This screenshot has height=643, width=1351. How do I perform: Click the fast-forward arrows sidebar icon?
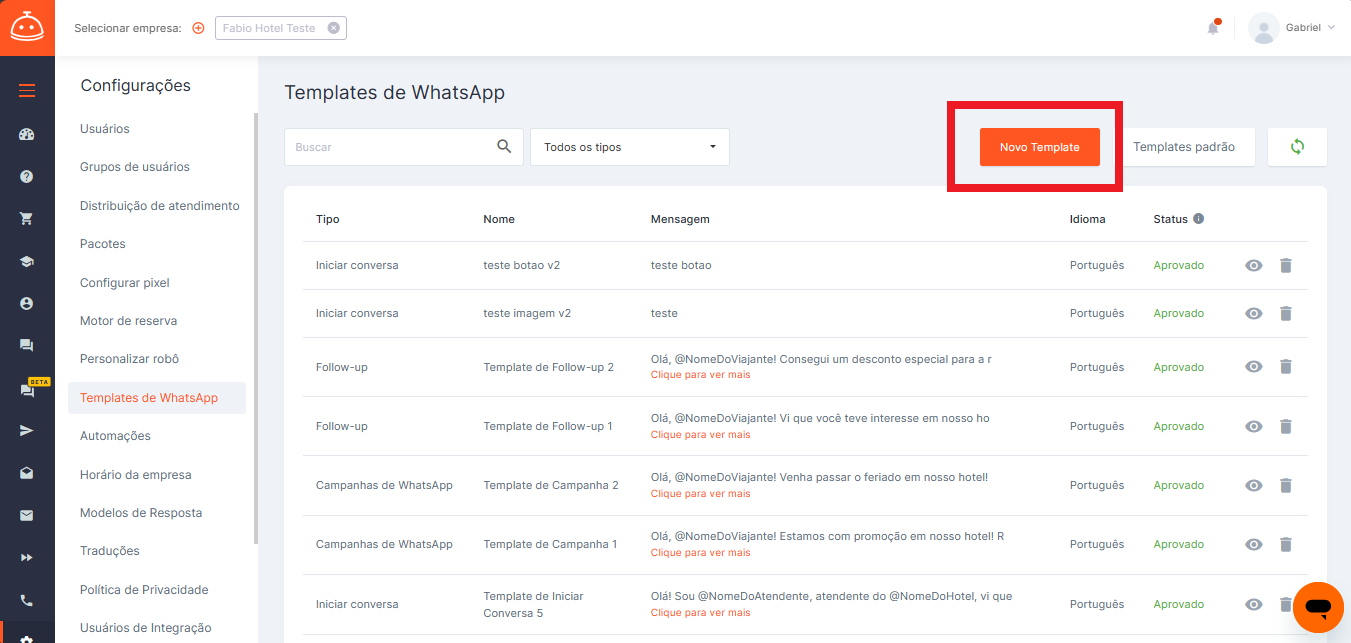[x=27, y=557]
